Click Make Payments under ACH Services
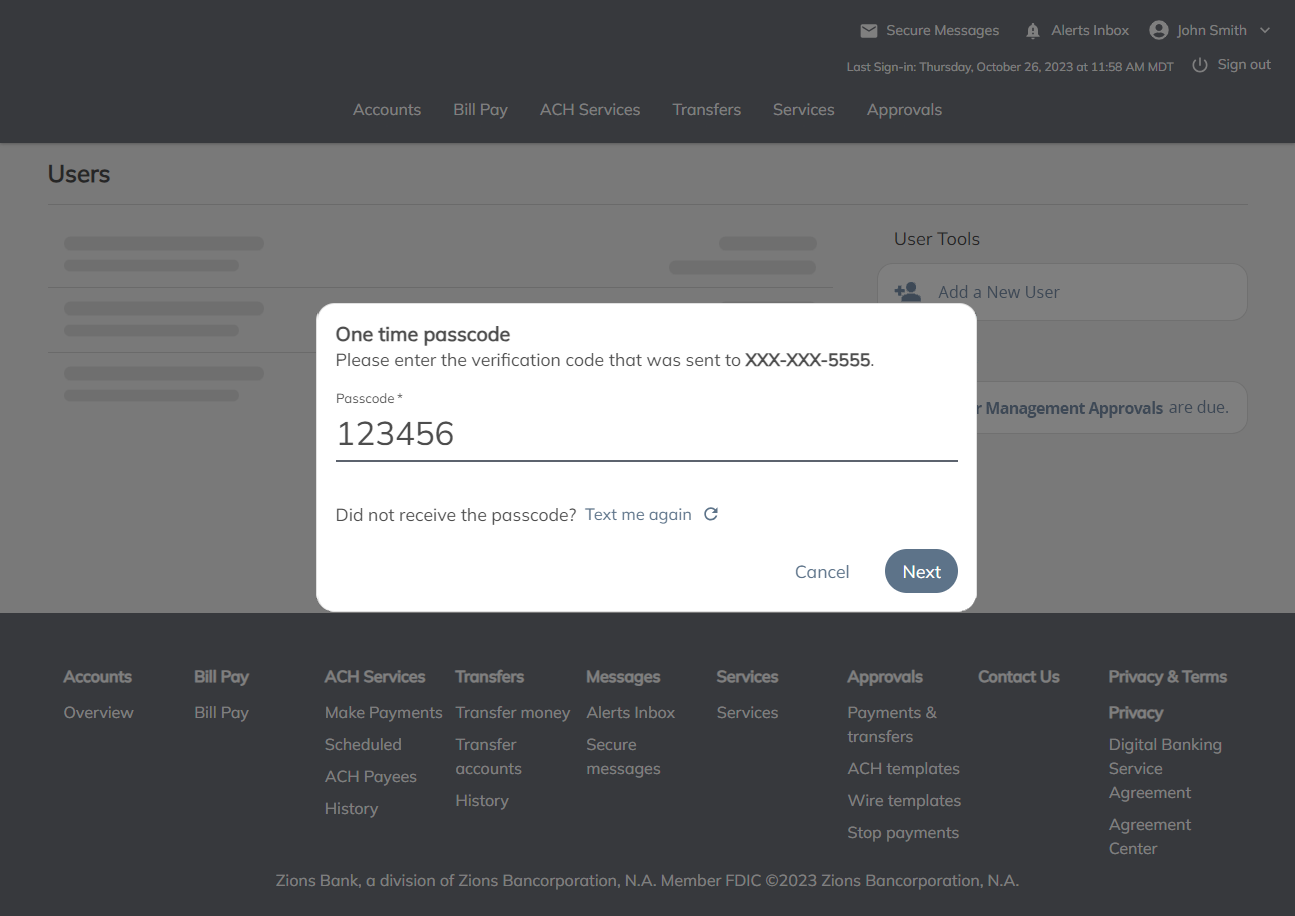Image resolution: width=1295 pixels, height=916 pixels. (383, 712)
